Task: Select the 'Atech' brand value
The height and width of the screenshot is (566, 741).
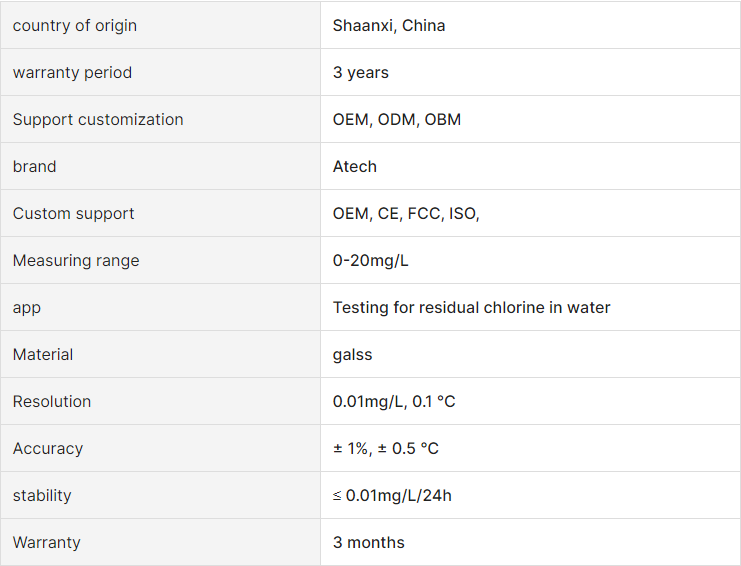Action: coord(355,166)
